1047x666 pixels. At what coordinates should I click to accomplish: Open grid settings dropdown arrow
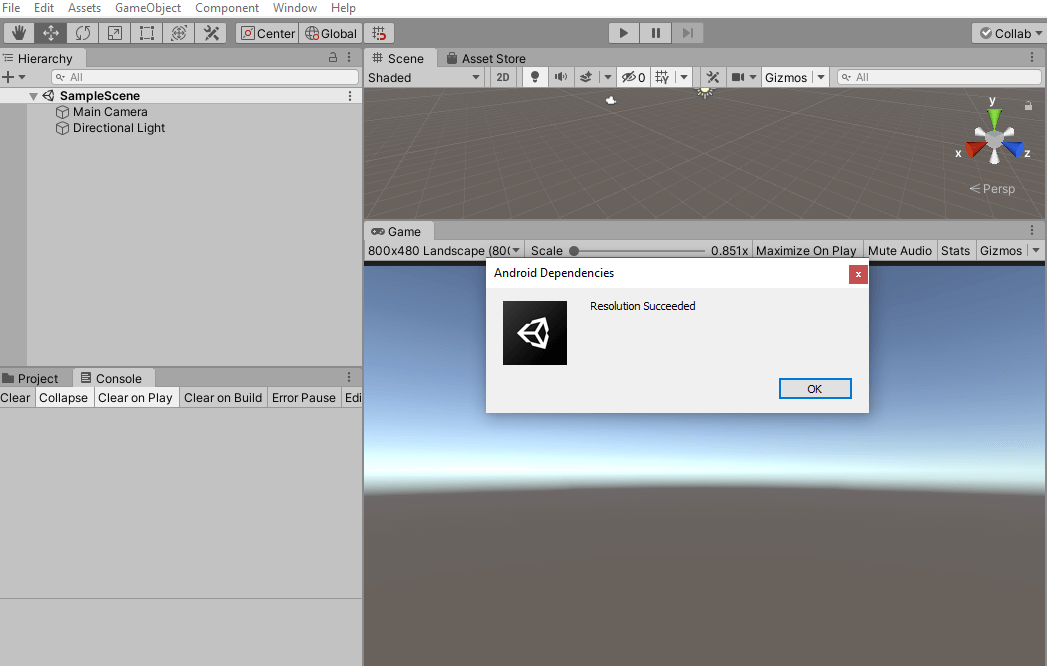click(684, 77)
